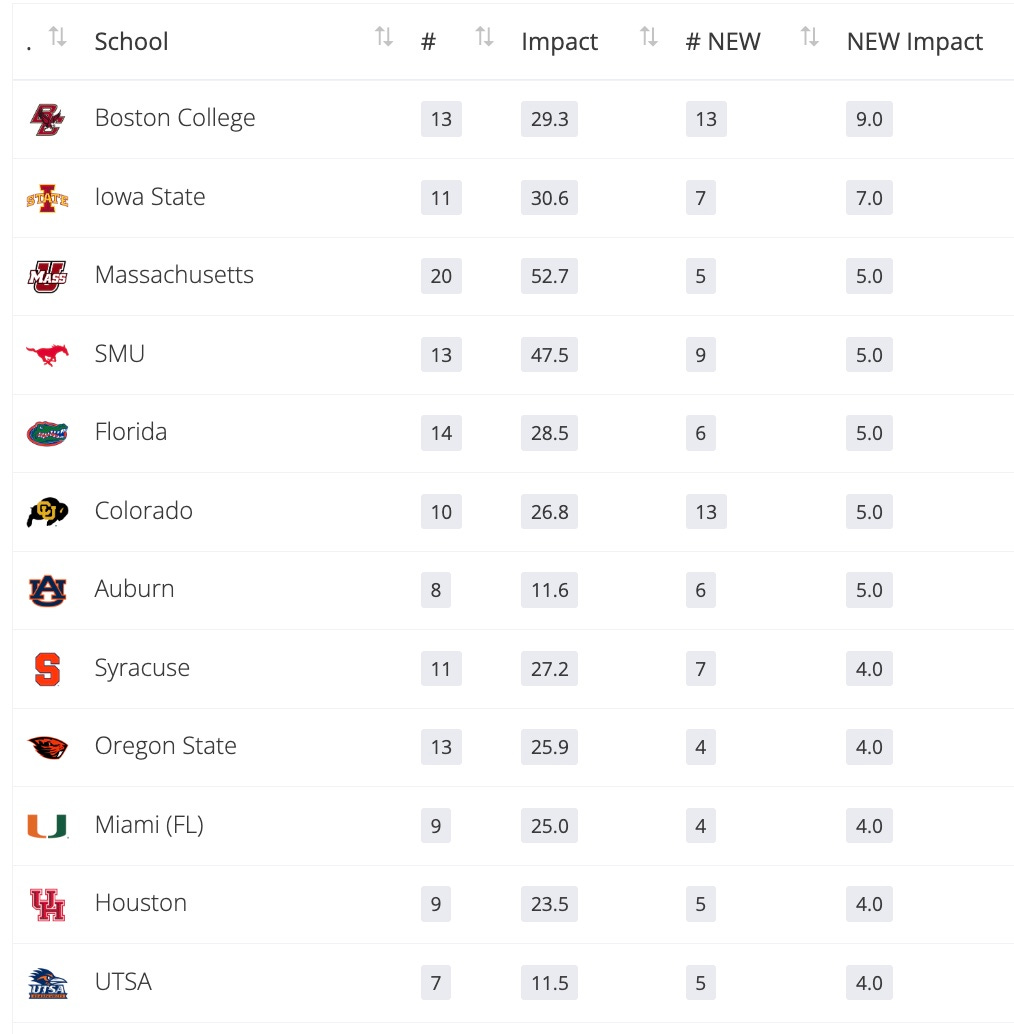Click Boston College NEW Impact 9.0 badge
The image size is (1014, 1034).
point(869,120)
